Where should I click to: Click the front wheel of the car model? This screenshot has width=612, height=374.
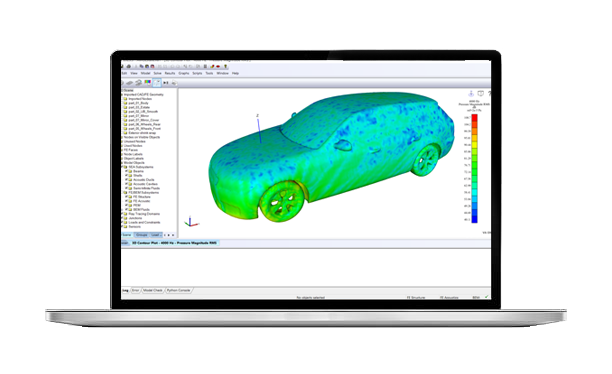[x=282, y=202]
